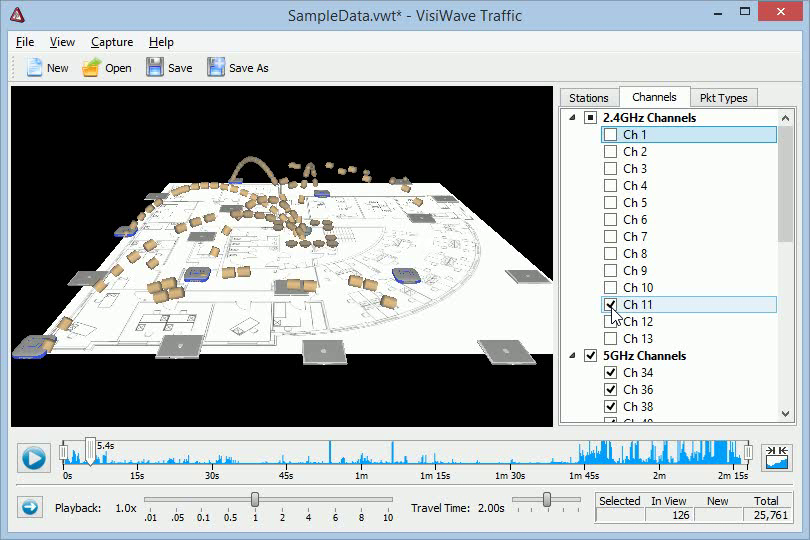Collapse the 2.4GHz Channels tree group
The image size is (810, 540).
coord(572,118)
